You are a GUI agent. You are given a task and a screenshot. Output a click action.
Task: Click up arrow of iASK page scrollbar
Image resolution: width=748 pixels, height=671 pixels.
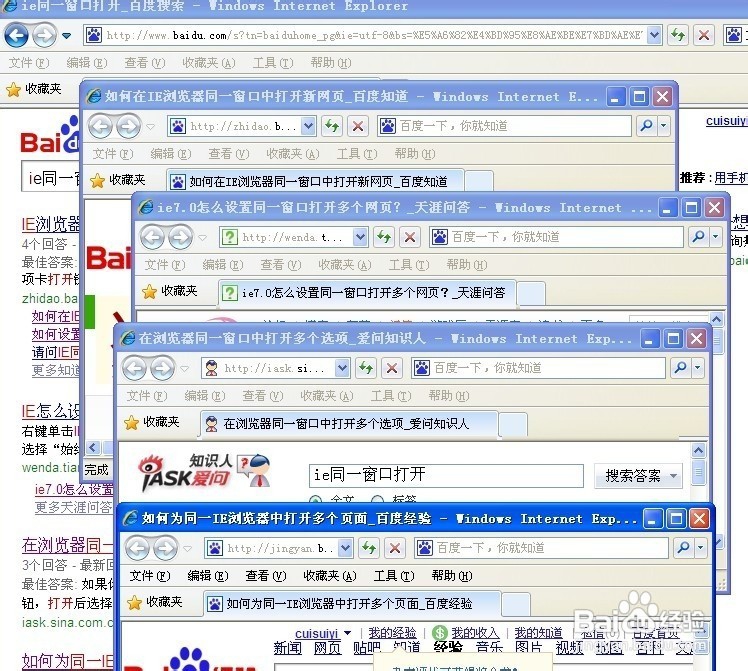698,451
